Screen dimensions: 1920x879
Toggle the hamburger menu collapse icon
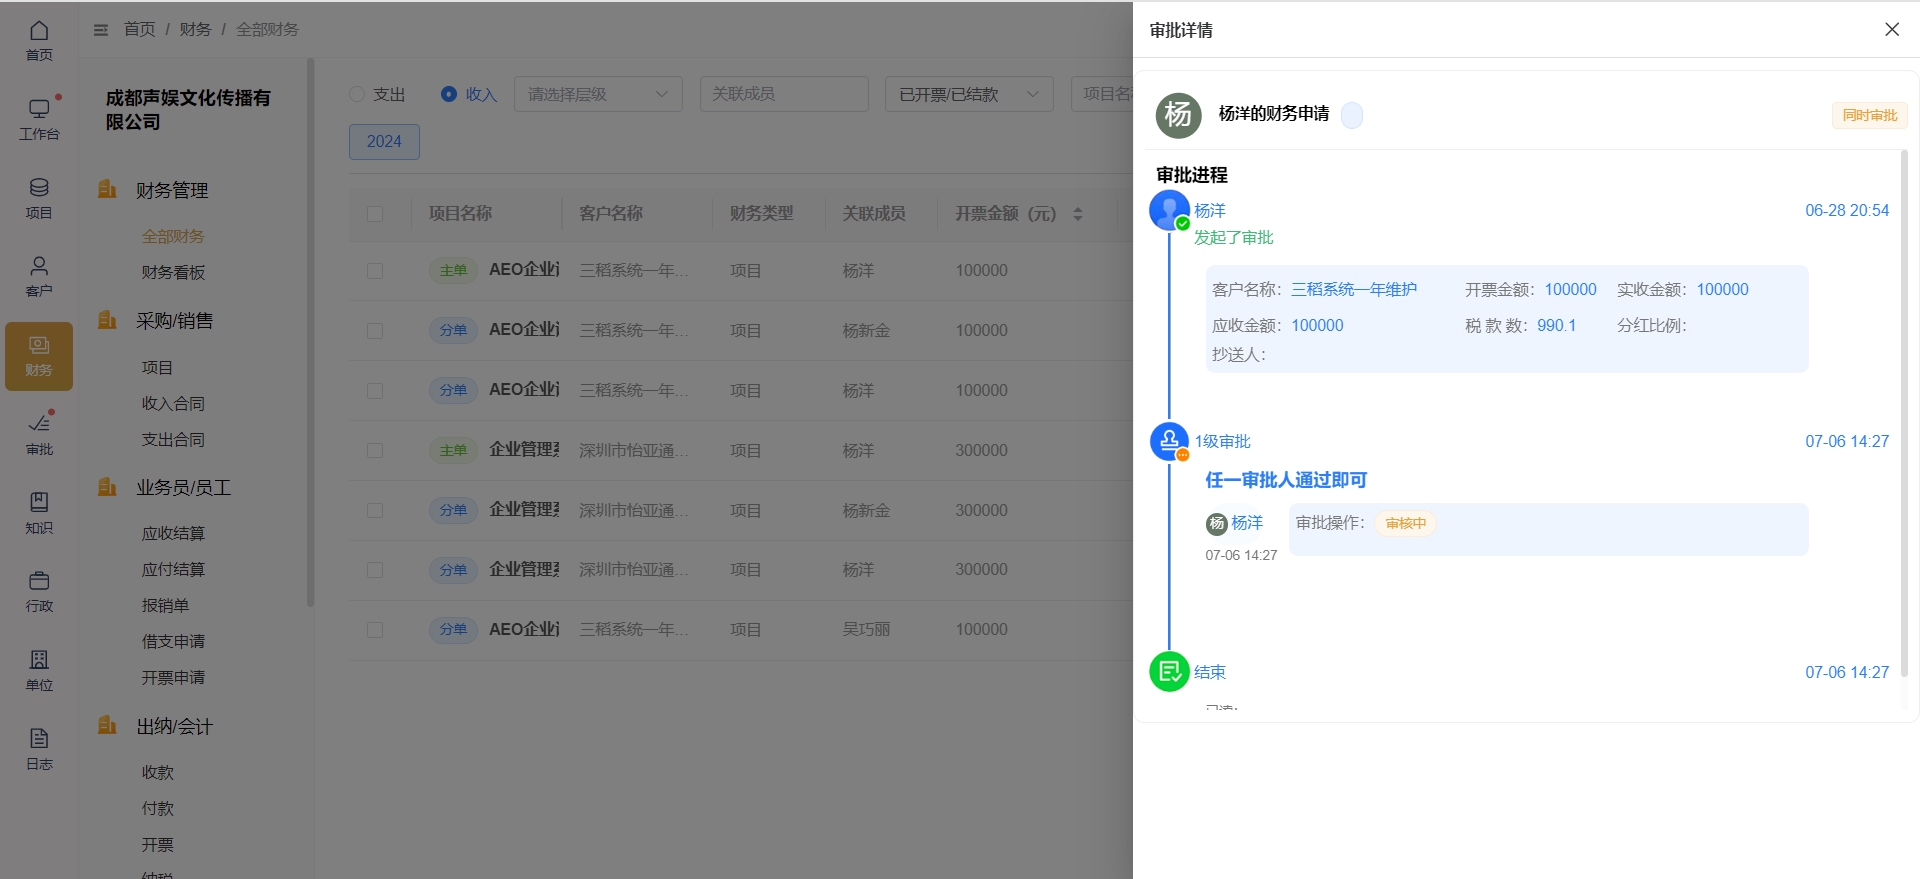tap(101, 30)
